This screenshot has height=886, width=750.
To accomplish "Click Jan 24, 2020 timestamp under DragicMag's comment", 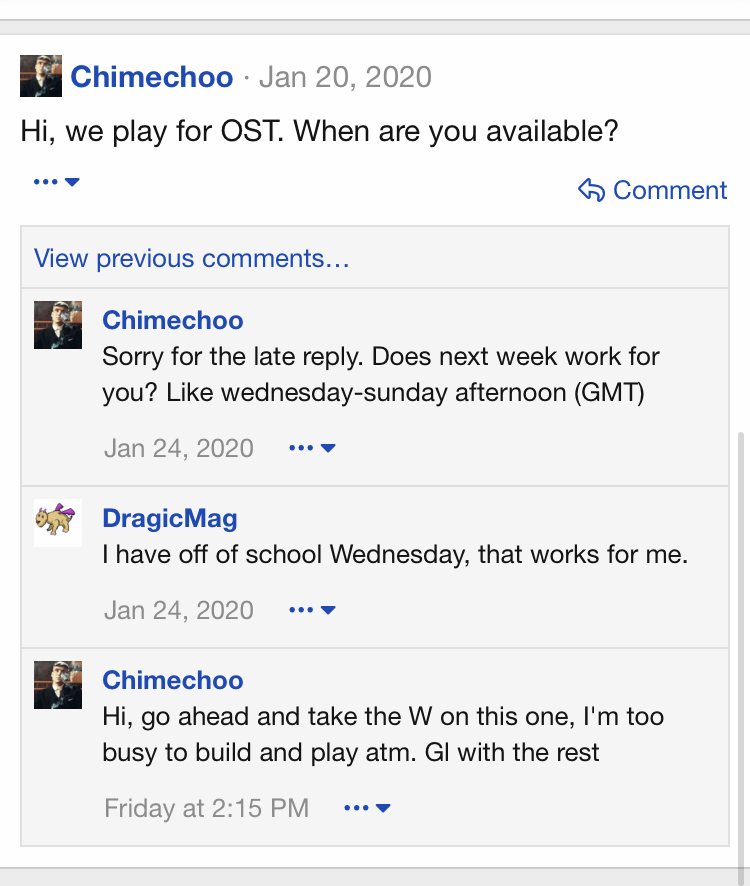I will click(x=179, y=610).
